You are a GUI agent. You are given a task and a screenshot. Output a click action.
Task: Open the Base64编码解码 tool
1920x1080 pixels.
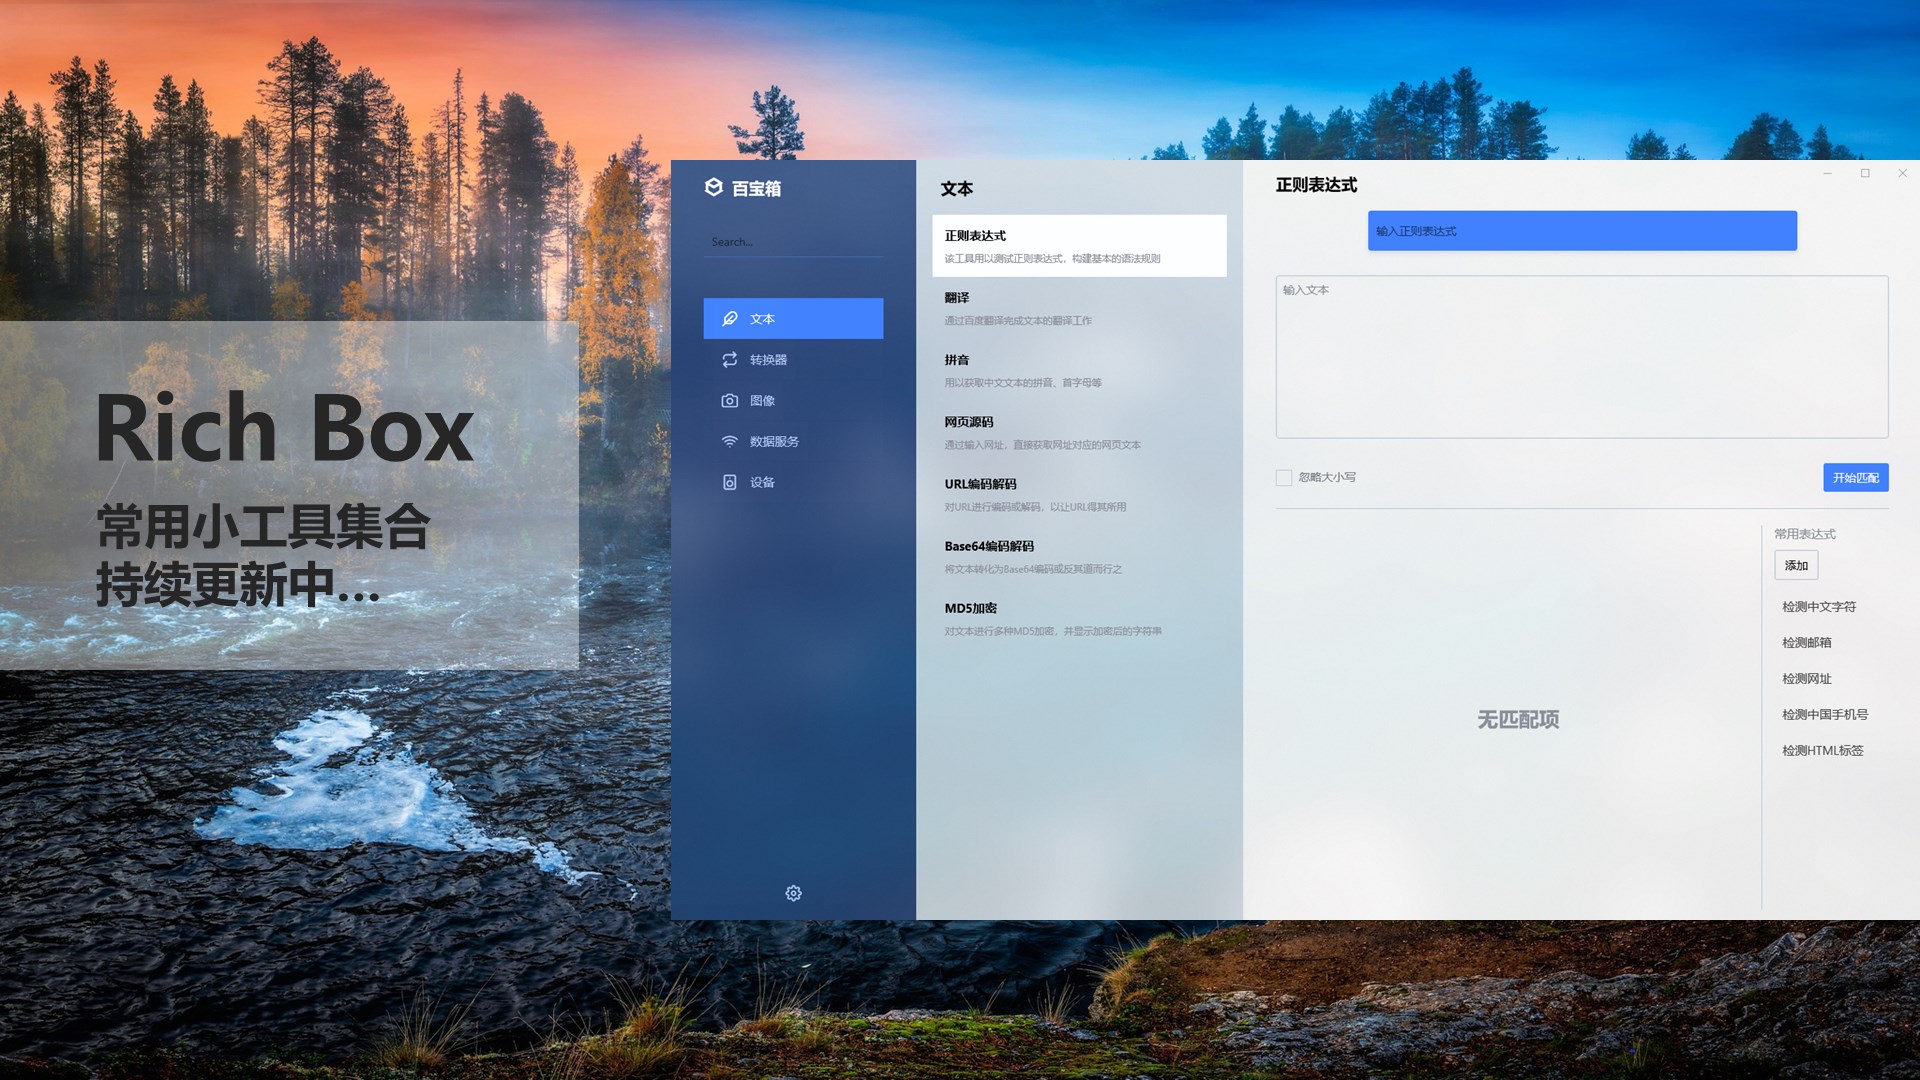tap(1079, 556)
